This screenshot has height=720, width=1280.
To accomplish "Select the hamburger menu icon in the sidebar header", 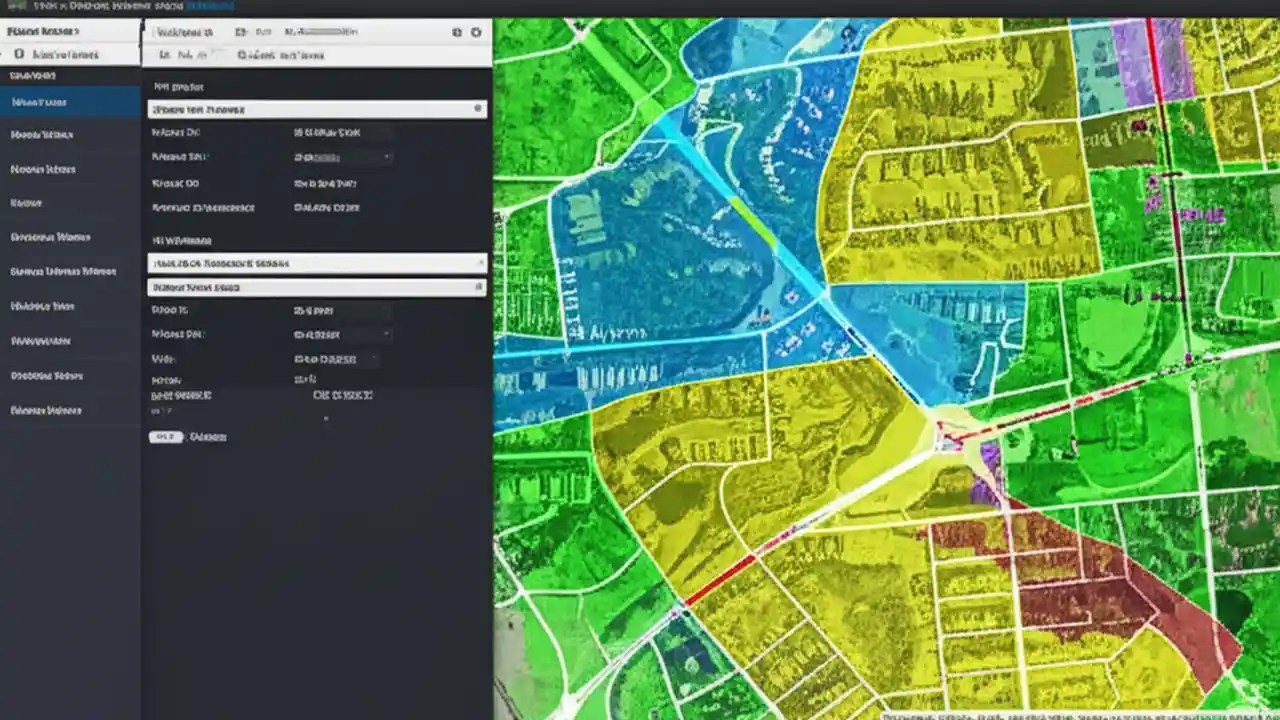I will (18, 53).
